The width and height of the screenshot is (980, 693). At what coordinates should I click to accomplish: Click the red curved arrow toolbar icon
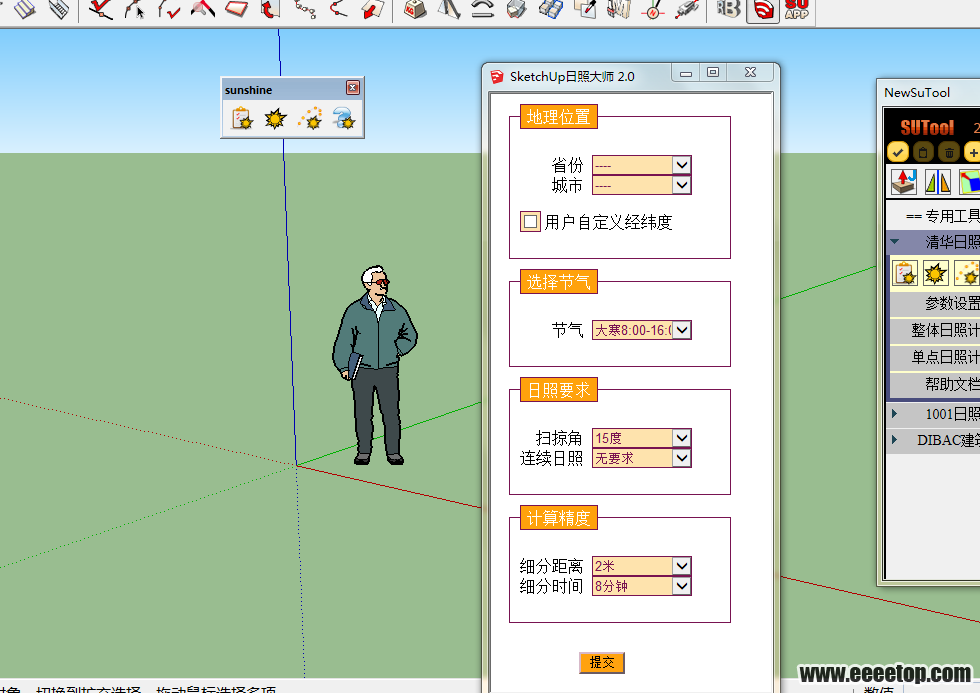pos(270,9)
